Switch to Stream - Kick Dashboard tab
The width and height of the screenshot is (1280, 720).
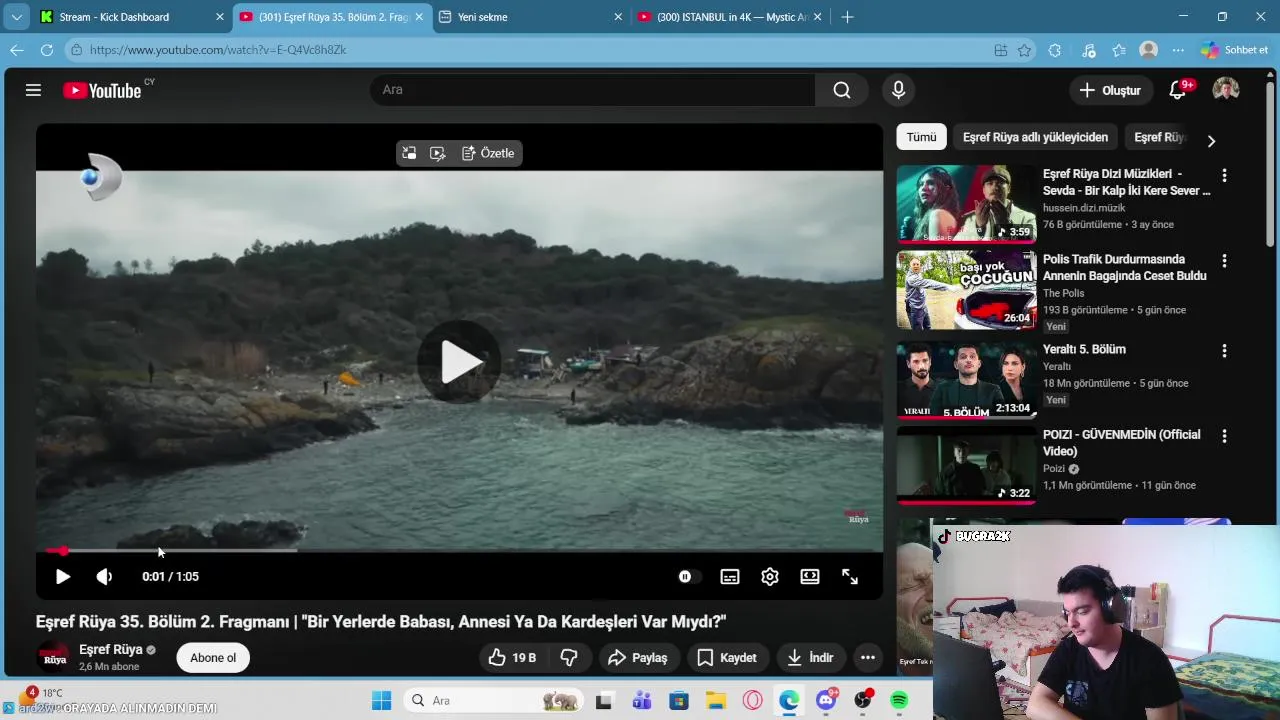coord(131,17)
